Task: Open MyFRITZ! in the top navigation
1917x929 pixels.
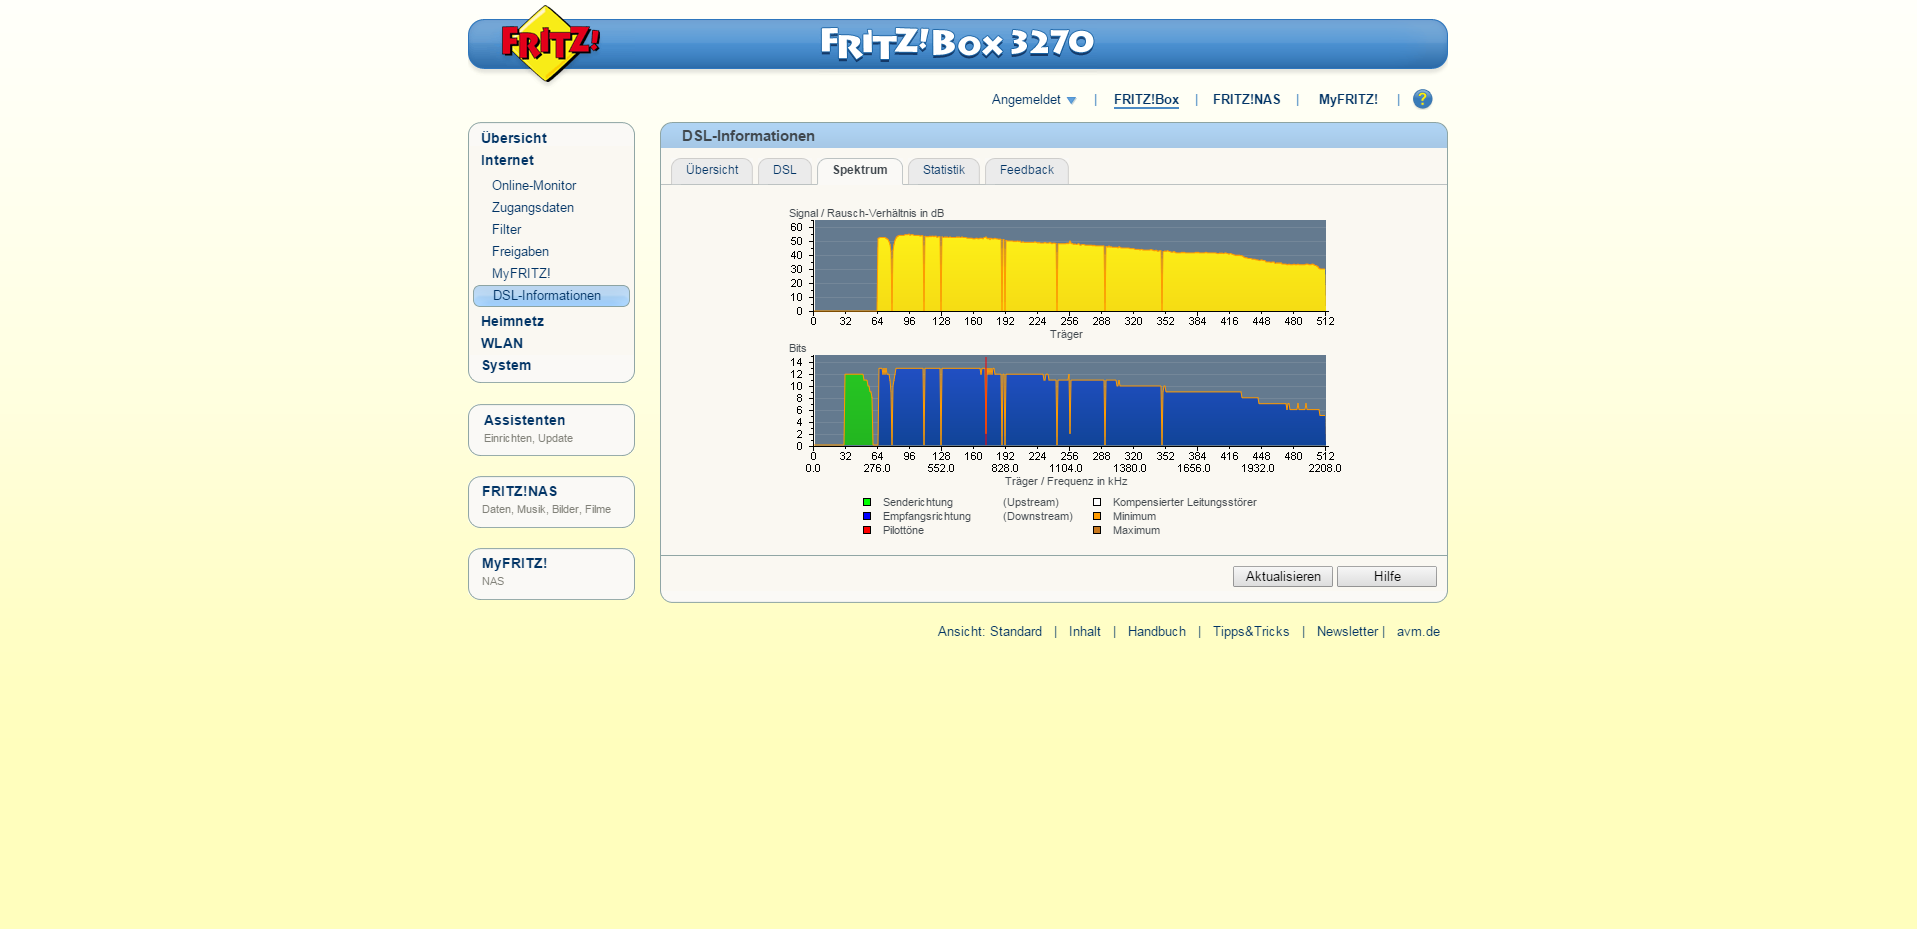Action: pos(1348,100)
